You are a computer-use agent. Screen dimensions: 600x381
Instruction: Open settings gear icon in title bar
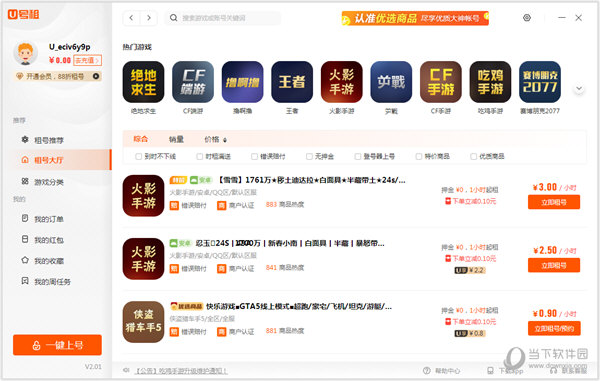pos(527,18)
